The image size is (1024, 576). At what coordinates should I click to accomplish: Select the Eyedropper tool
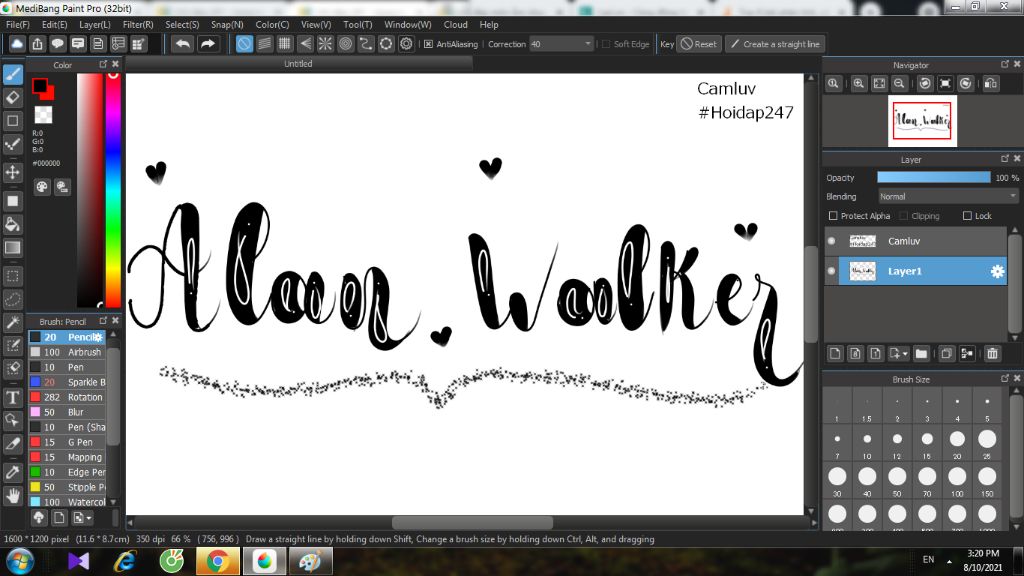click(12, 472)
